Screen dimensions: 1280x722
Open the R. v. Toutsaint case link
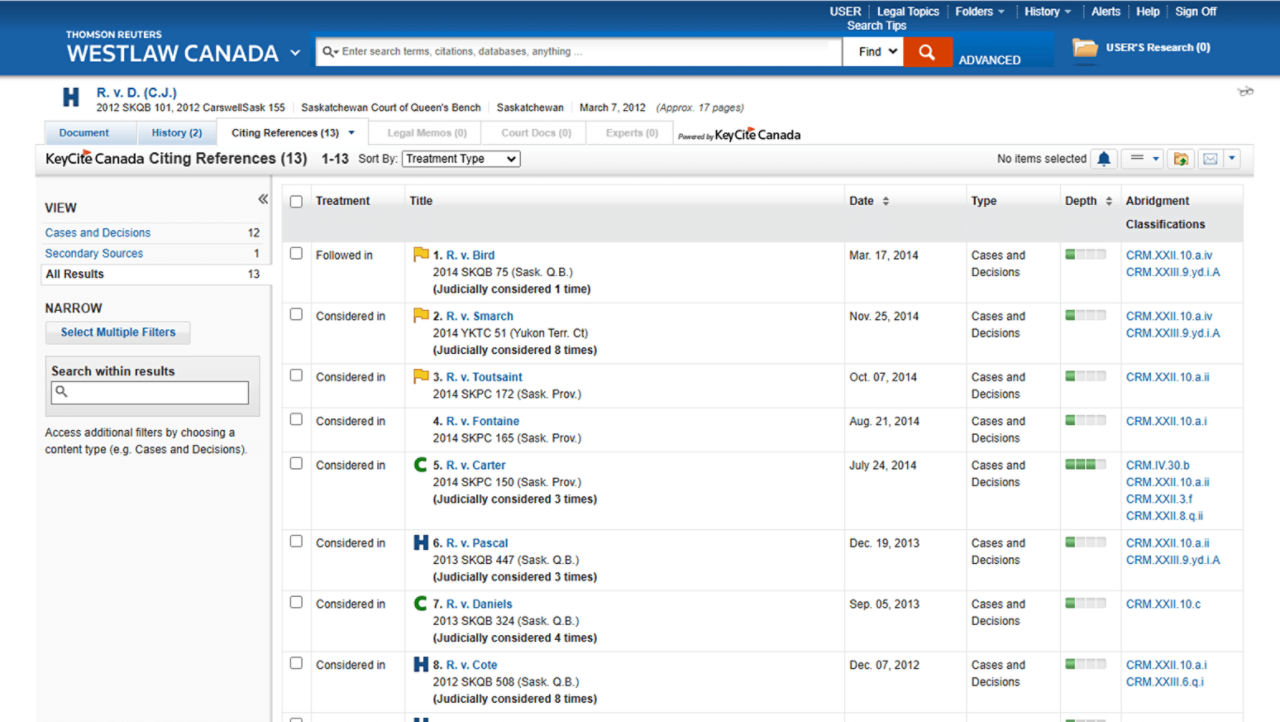(x=483, y=377)
